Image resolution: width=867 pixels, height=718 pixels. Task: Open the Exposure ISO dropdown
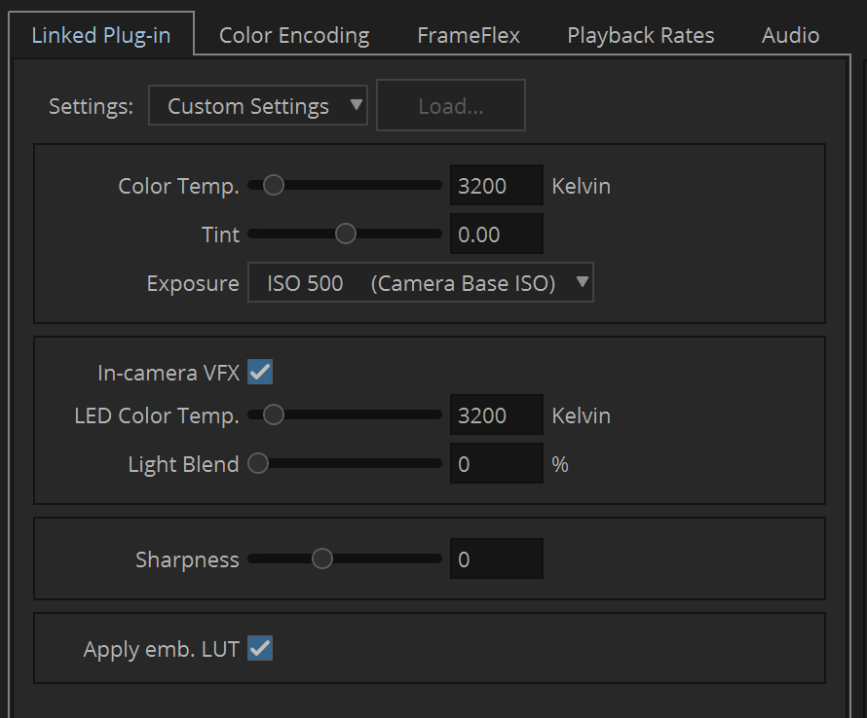pos(420,282)
